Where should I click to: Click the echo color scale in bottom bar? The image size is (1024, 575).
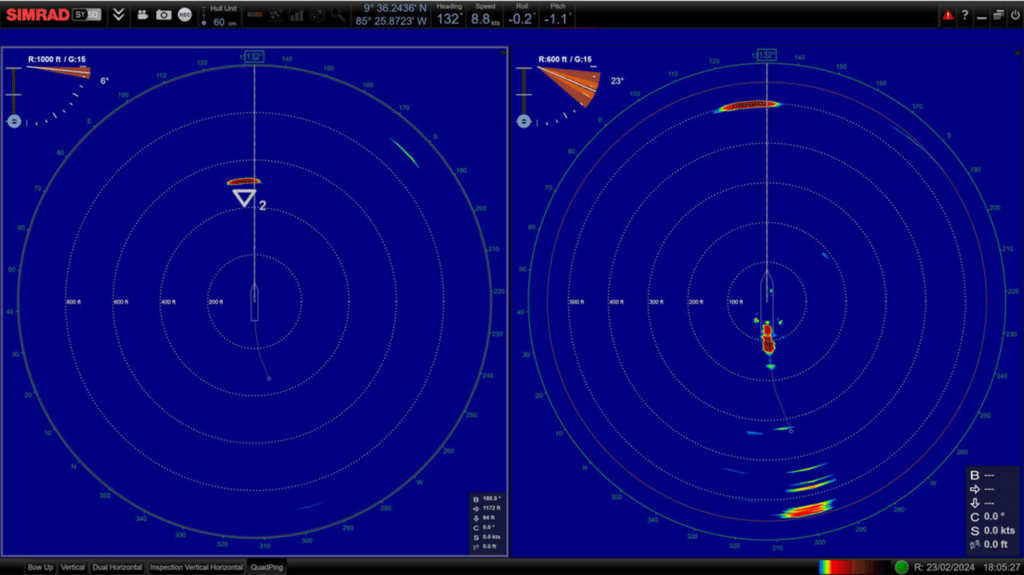coord(853,567)
